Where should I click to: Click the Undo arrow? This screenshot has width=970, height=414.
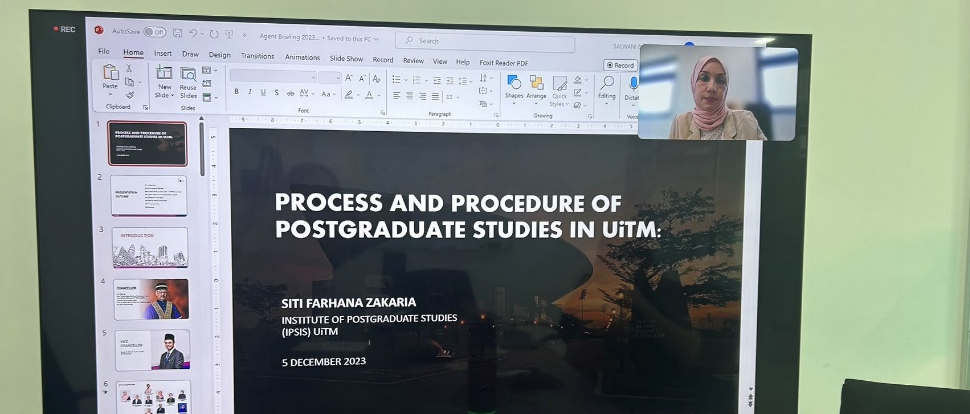(193, 33)
